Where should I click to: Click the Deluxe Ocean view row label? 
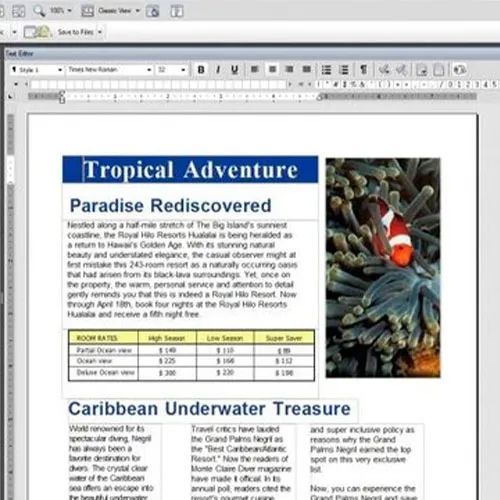106,372
